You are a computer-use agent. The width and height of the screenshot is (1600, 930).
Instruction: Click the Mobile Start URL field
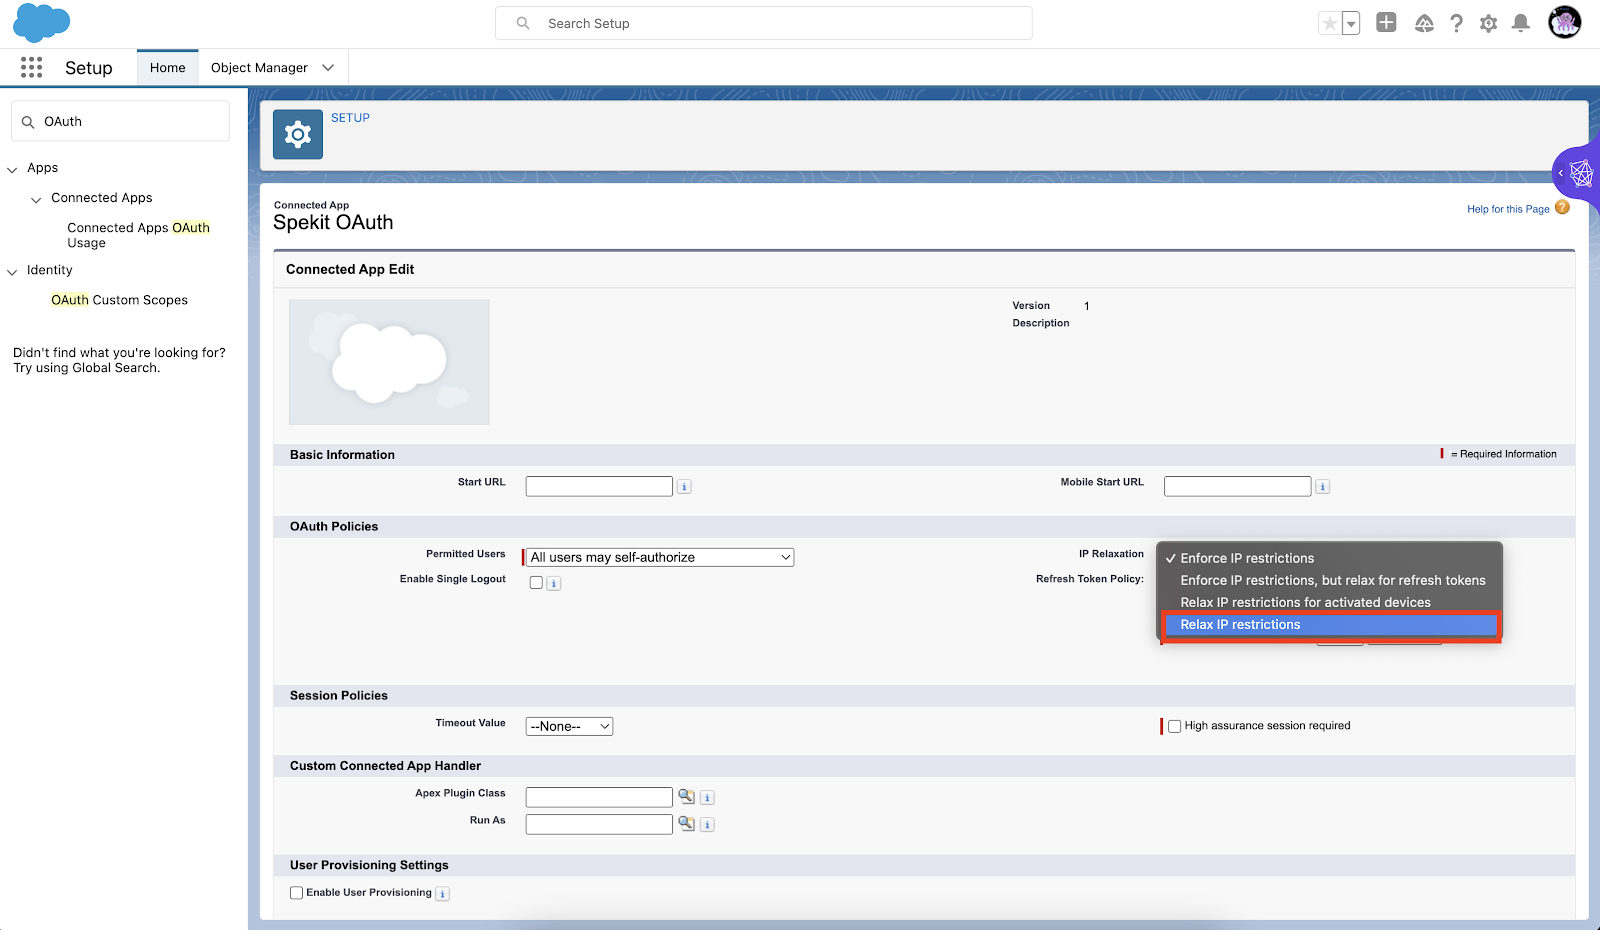pyautogui.click(x=1237, y=486)
